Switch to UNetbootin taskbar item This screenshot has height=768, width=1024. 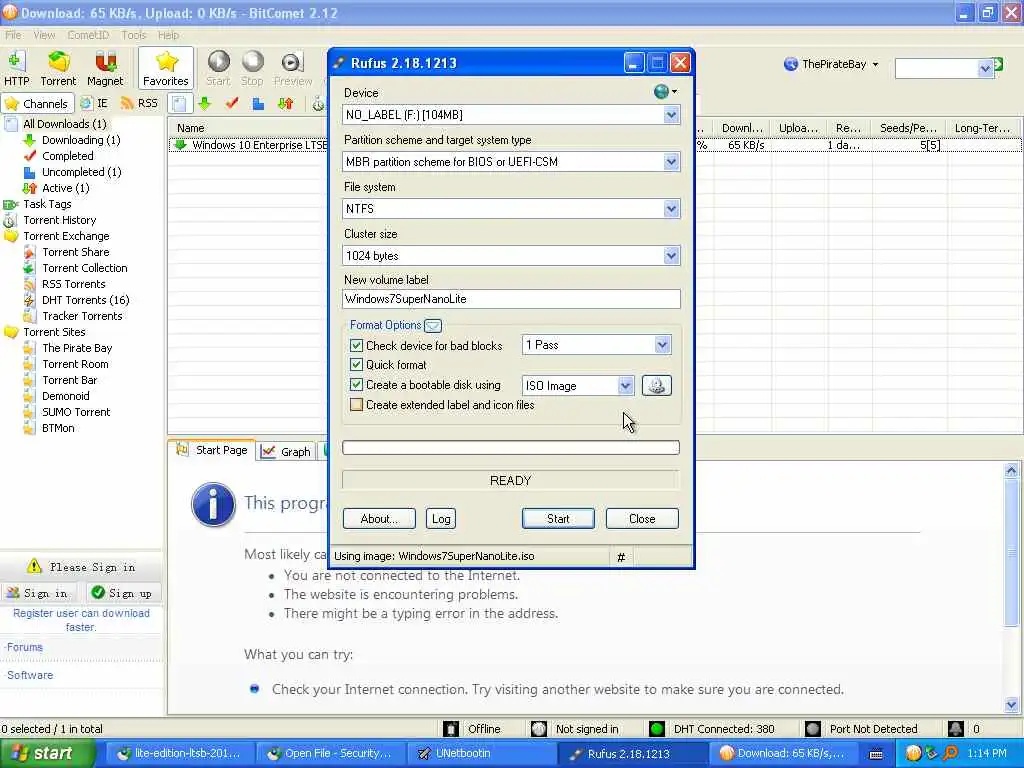coord(482,754)
